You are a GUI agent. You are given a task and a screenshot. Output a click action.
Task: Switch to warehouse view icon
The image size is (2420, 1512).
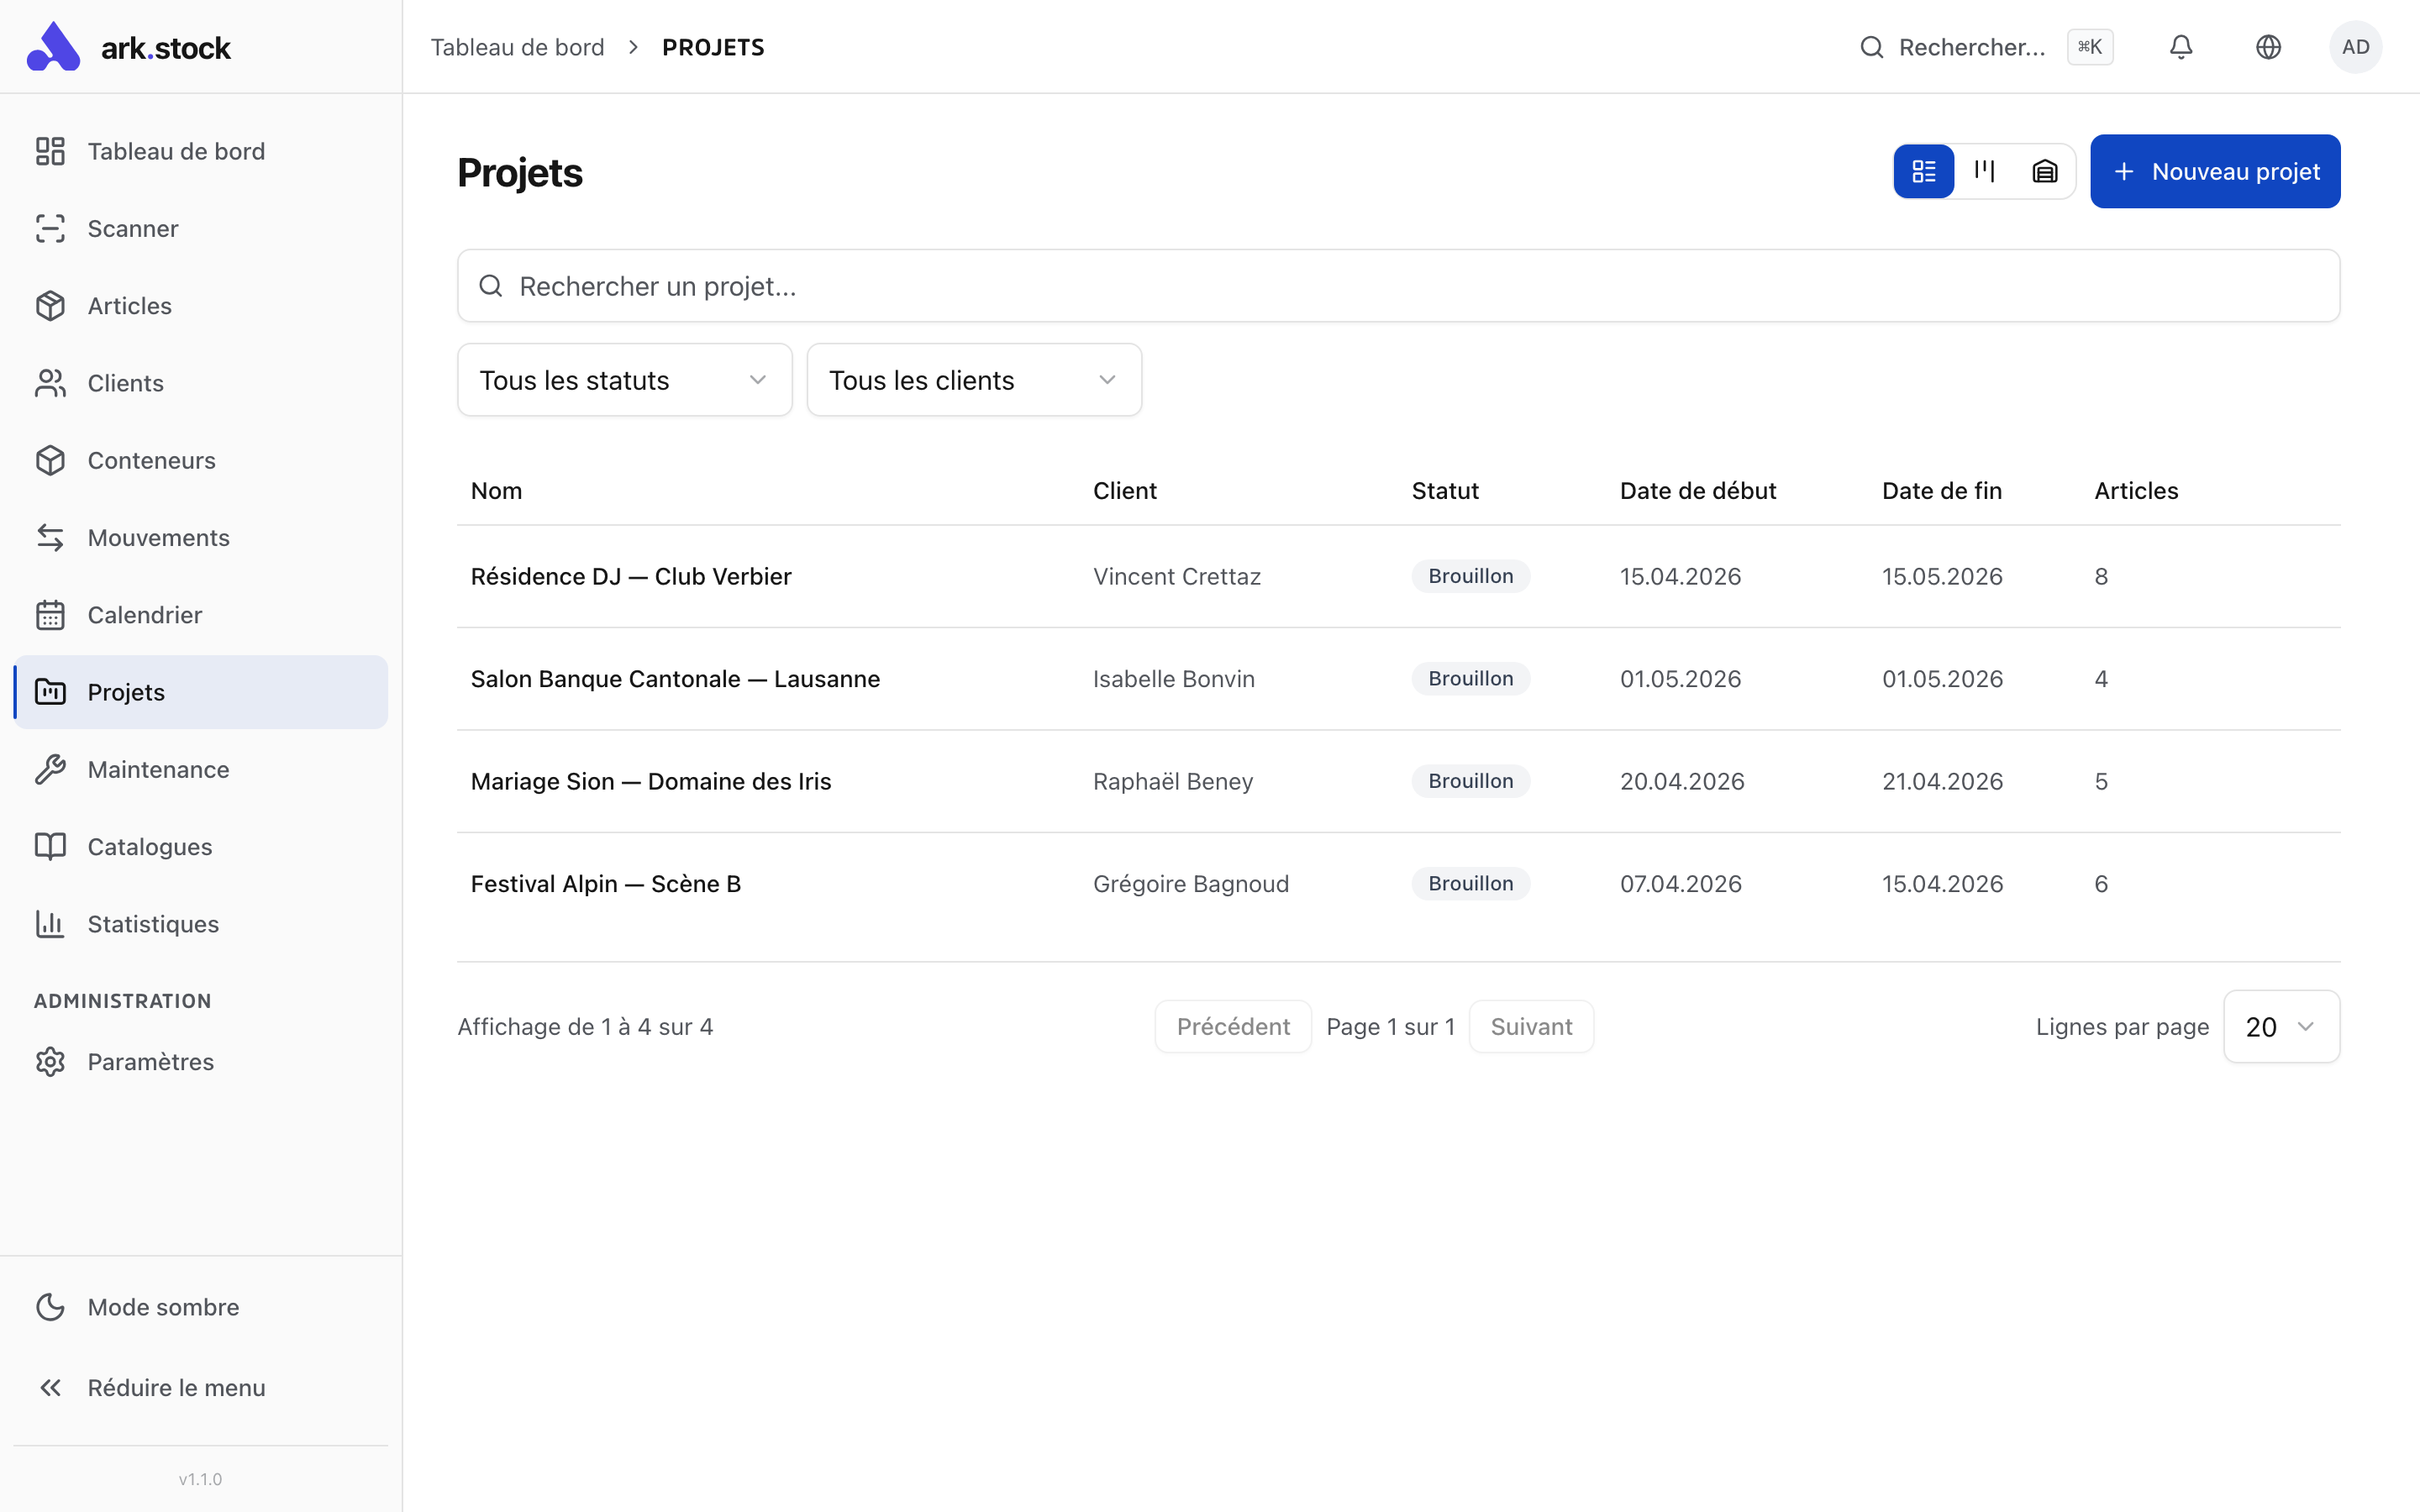[x=2044, y=171]
